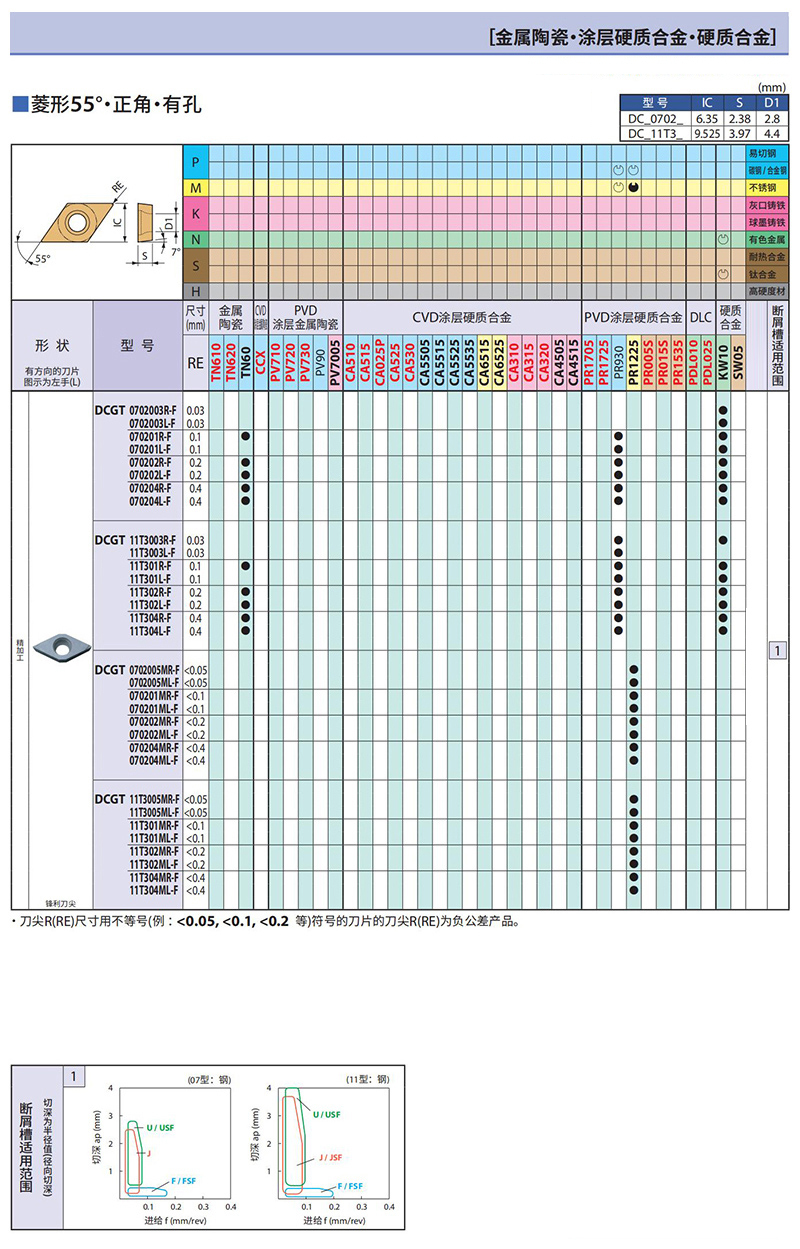Click the F / FSF label in 07-type chart

[x=184, y=1183]
